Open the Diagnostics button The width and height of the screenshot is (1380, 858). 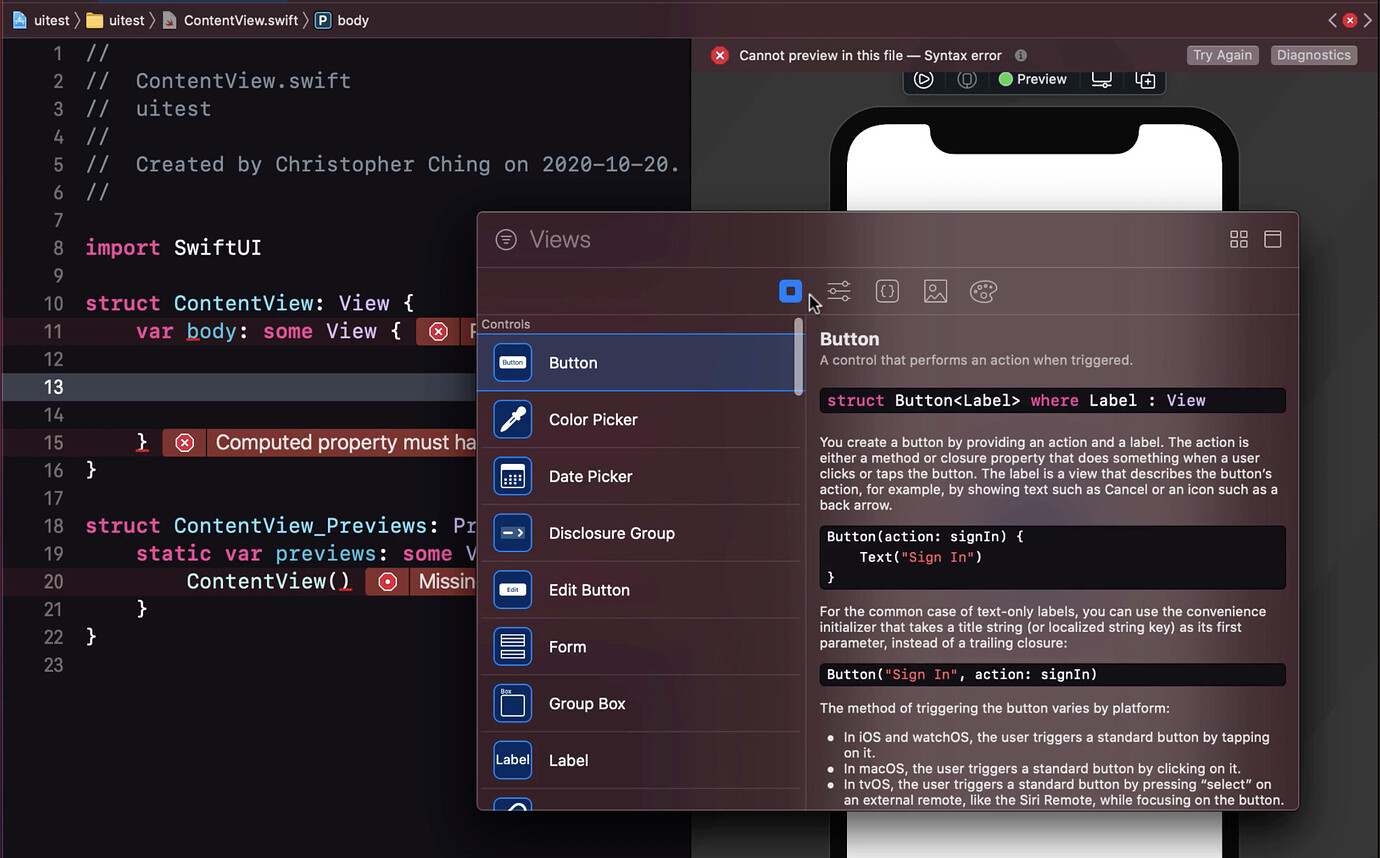click(x=1313, y=55)
